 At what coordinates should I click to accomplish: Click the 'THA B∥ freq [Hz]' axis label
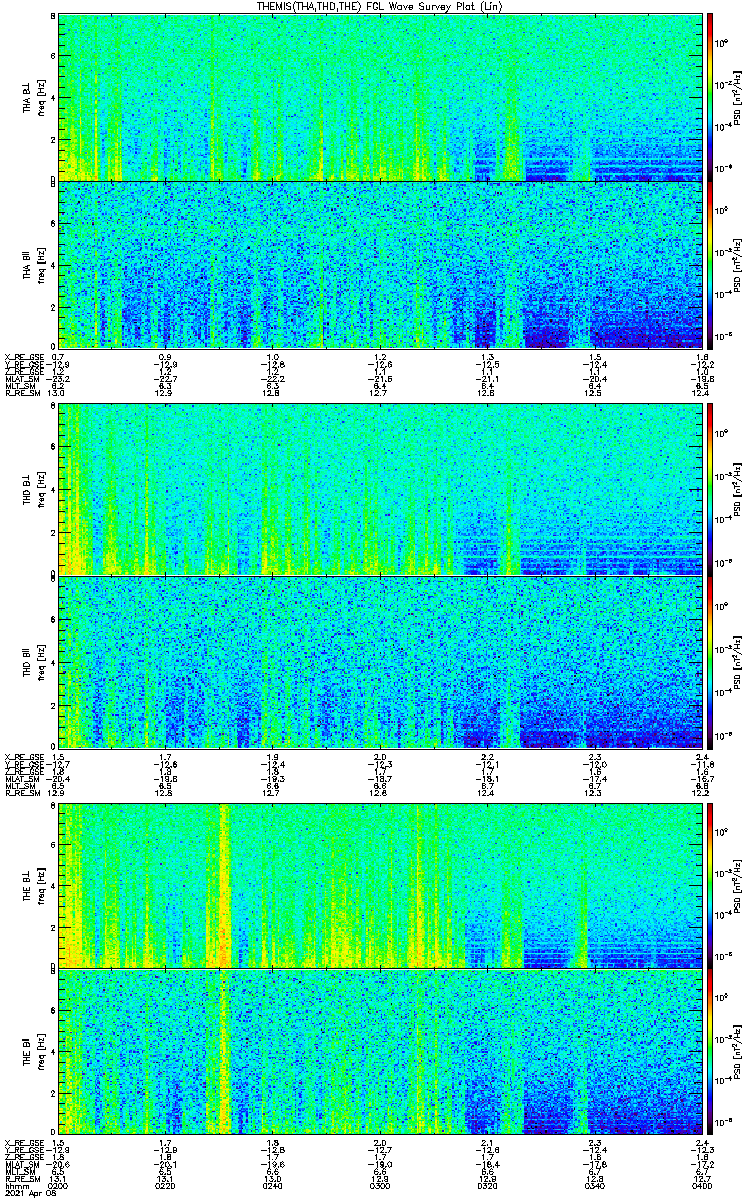click(x=33, y=265)
